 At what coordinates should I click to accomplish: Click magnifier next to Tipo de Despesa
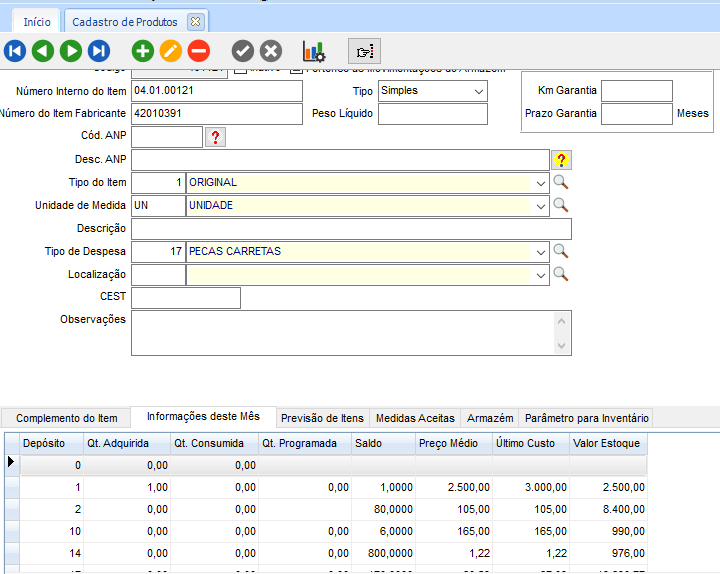click(x=561, y=251)
